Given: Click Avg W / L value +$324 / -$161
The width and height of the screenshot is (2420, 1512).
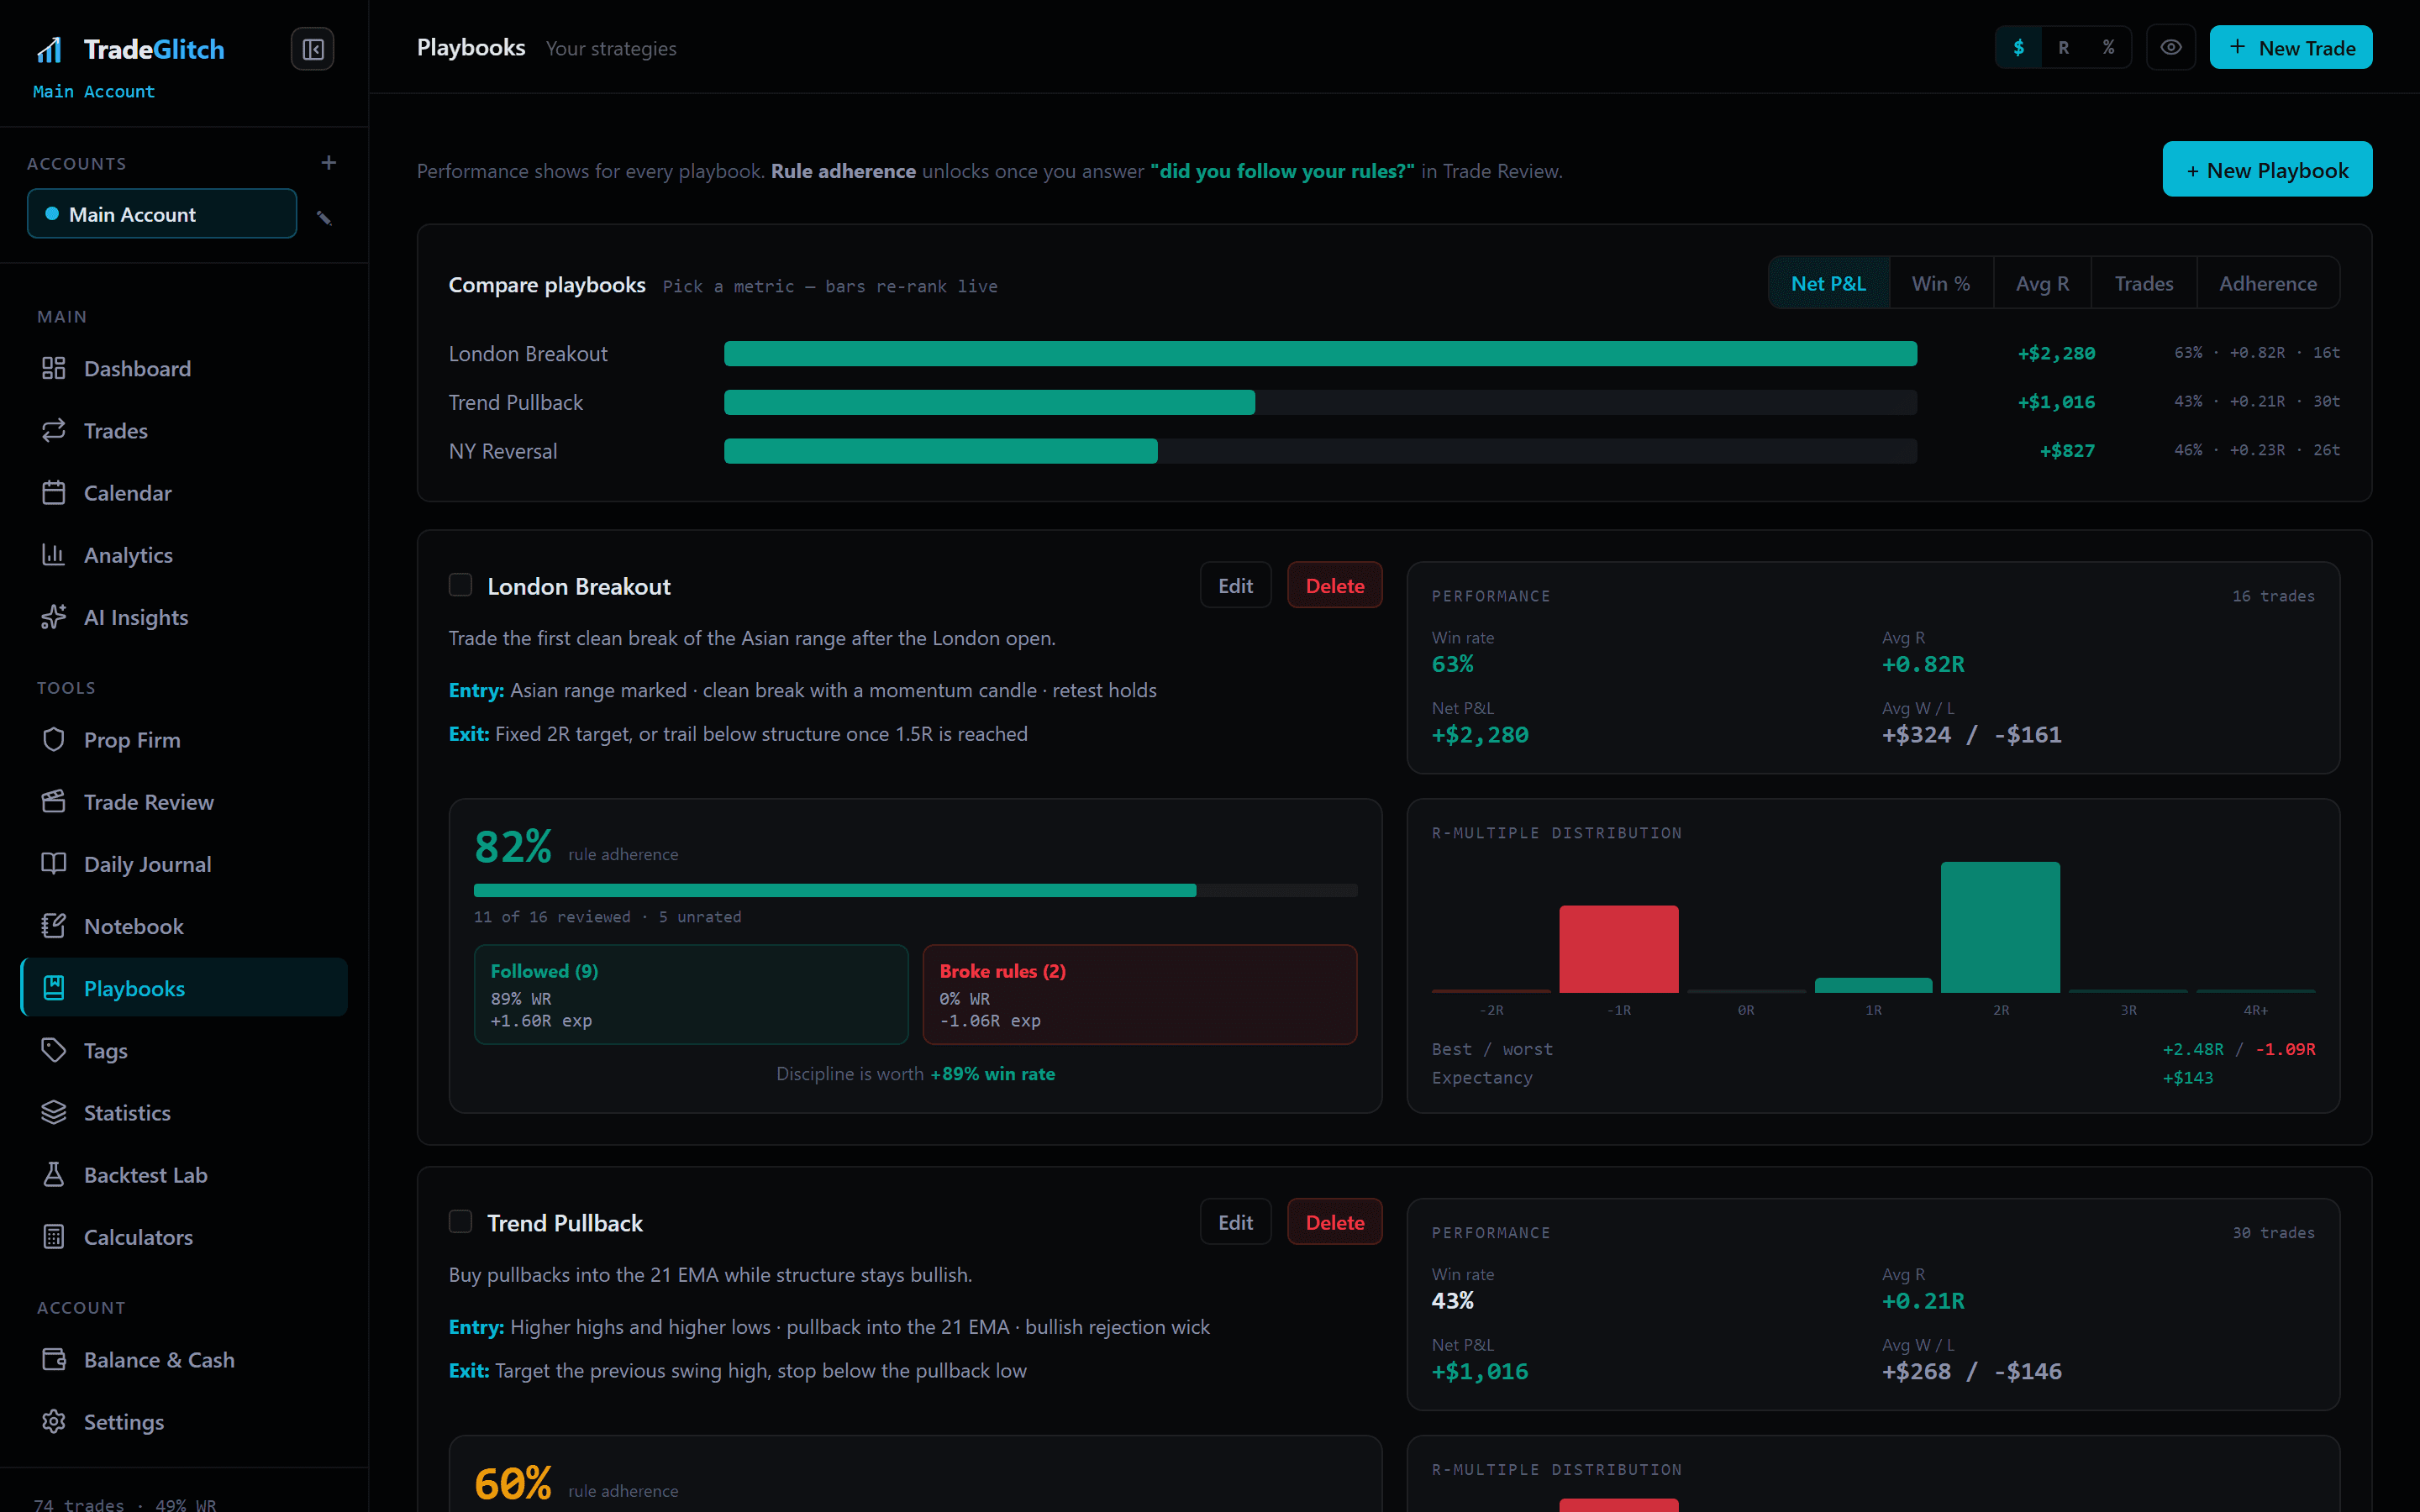Looking at the screenshot, I should click(1971, 735).
